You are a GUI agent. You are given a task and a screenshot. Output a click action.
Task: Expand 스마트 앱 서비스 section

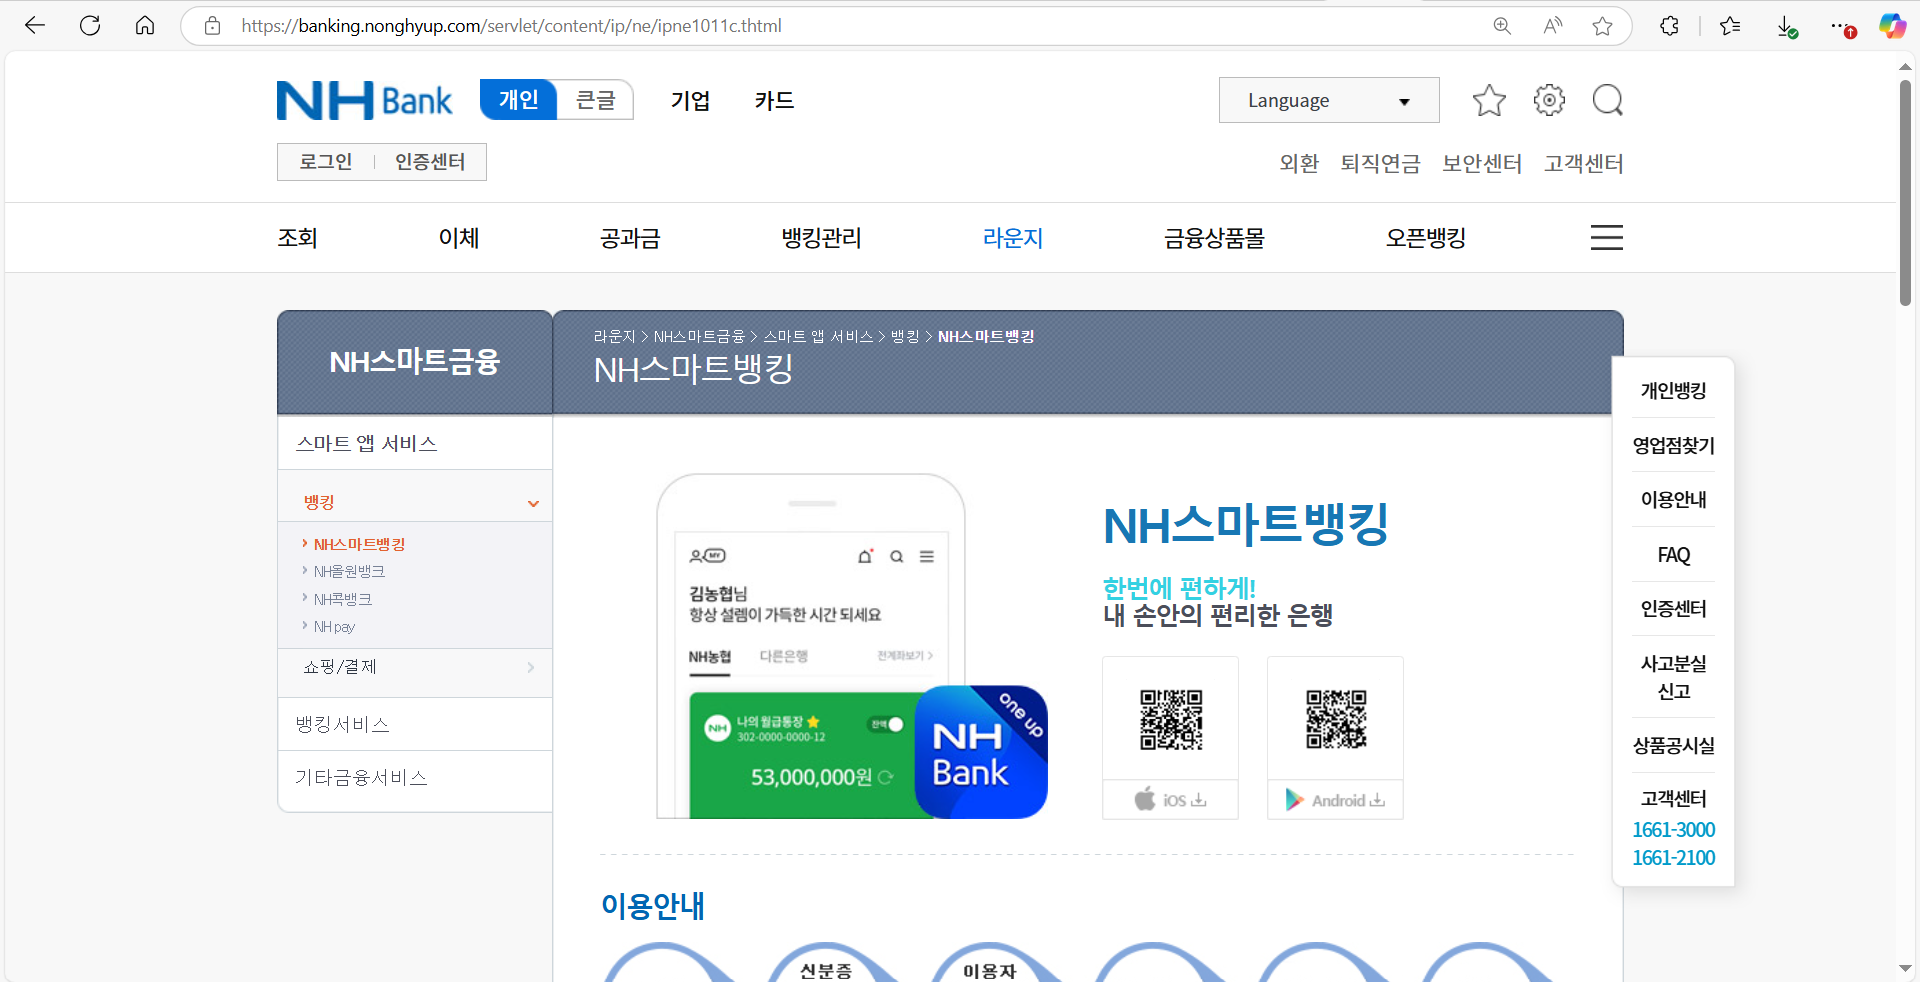pyautogui.click(x=414, y=443)
